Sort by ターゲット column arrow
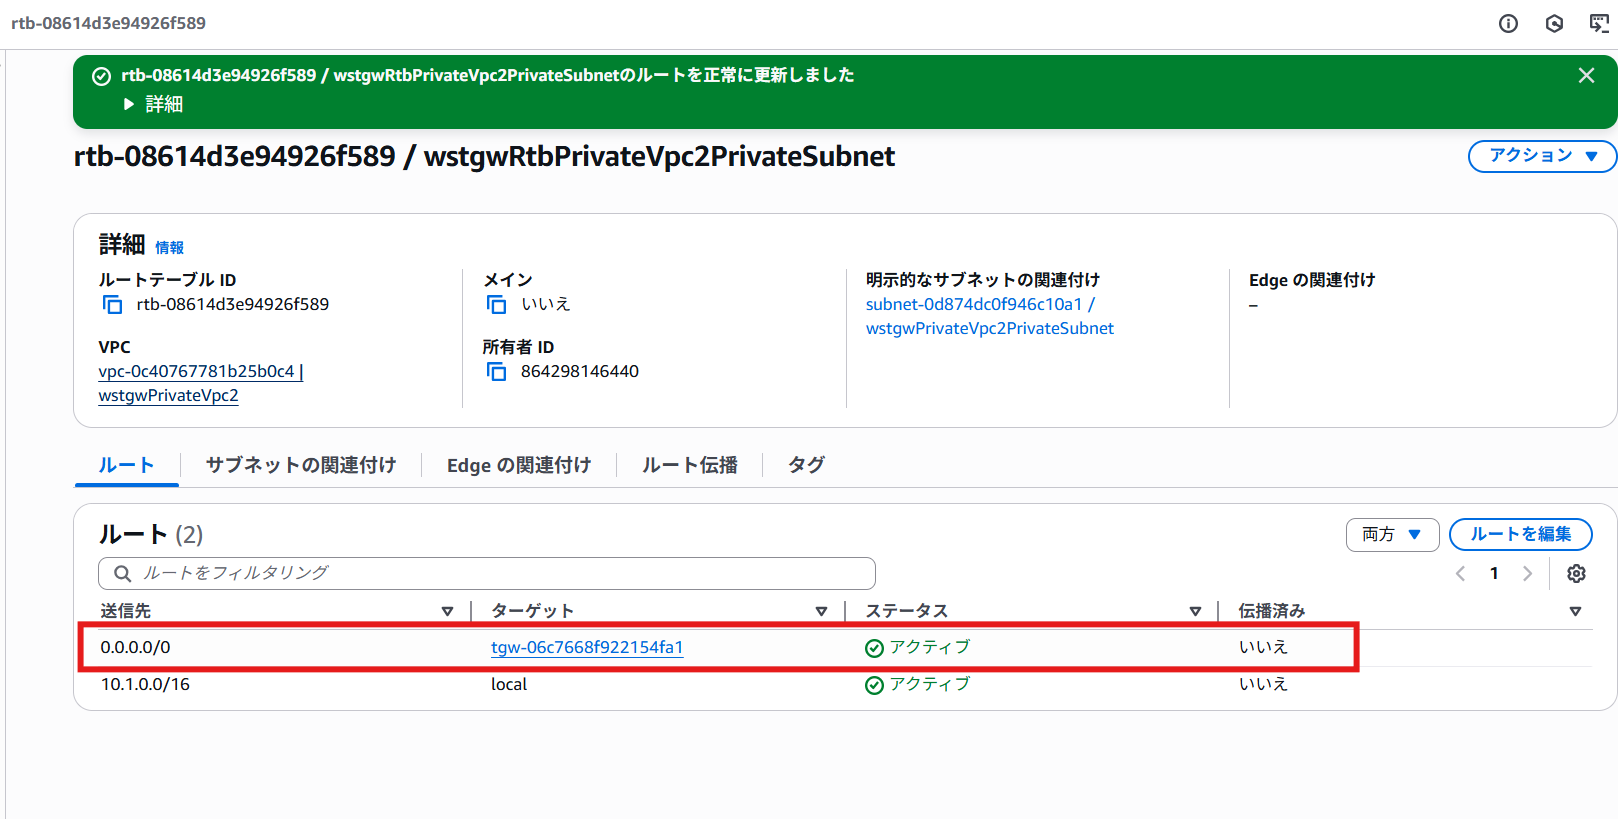1618x819 pixels. coord(821,611)
